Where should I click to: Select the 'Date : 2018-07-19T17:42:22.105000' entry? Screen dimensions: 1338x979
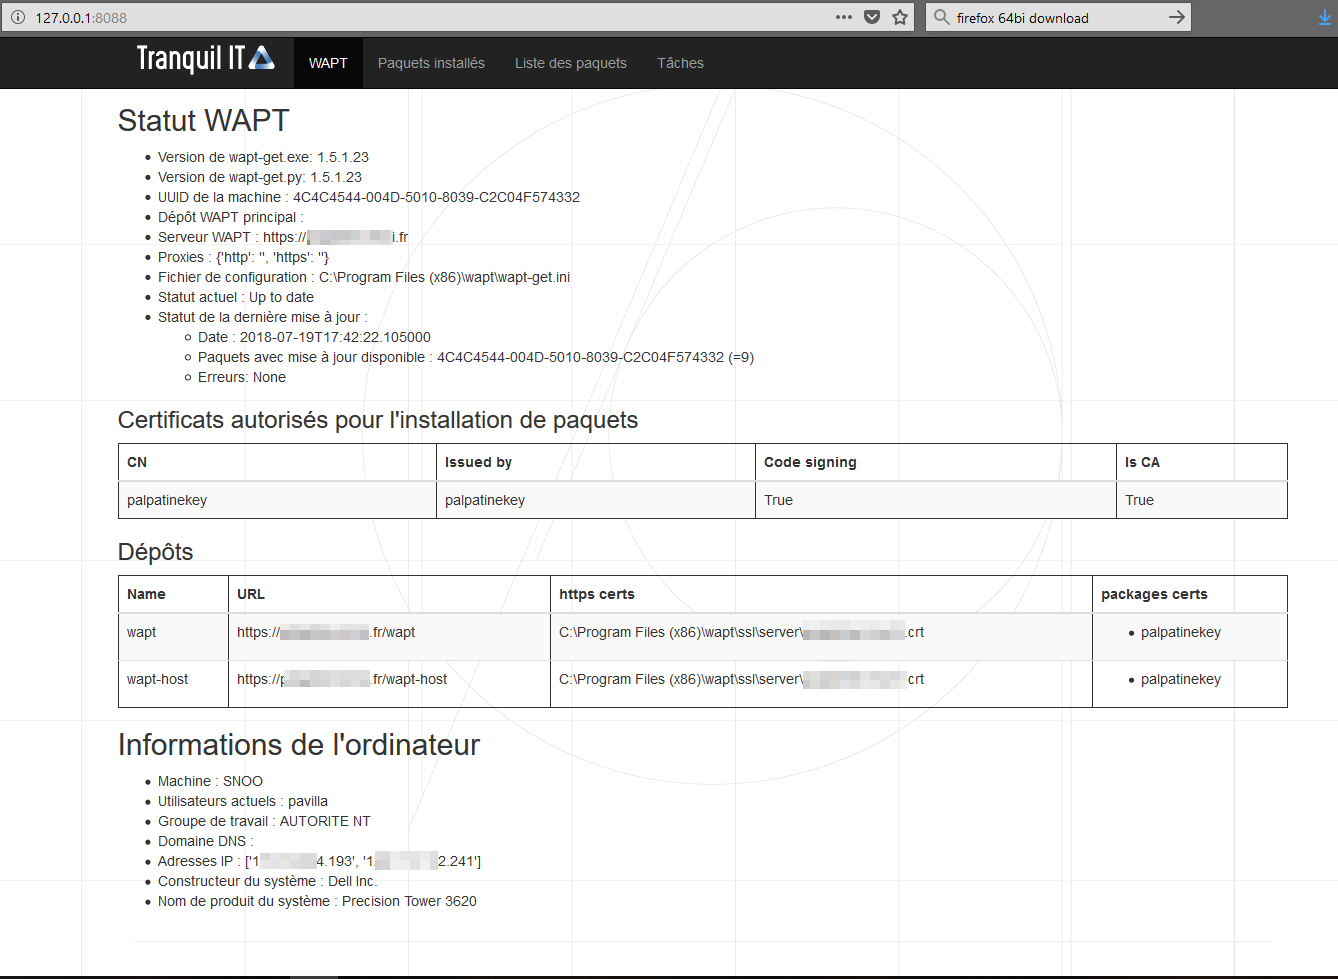pos(314,337)
